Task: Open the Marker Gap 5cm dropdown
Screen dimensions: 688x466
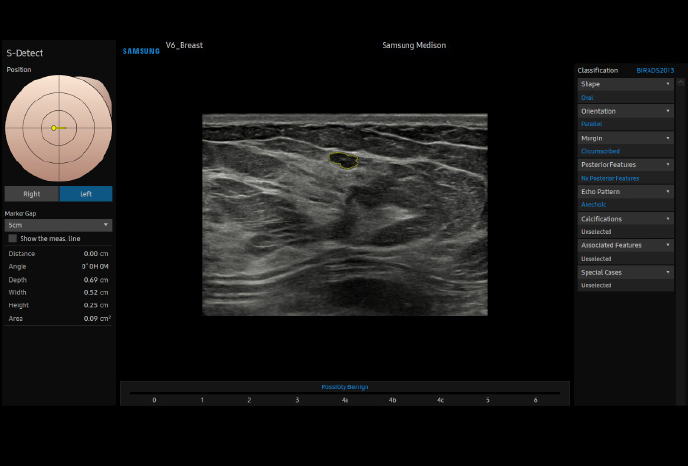Action: [58, 225]
